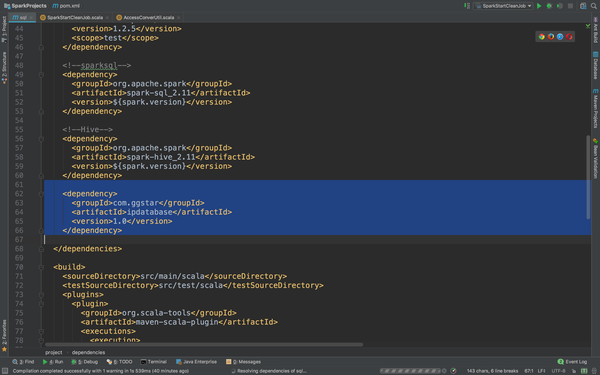
Task: Change the UTF-8 file encoding
Action: [558, 371]
